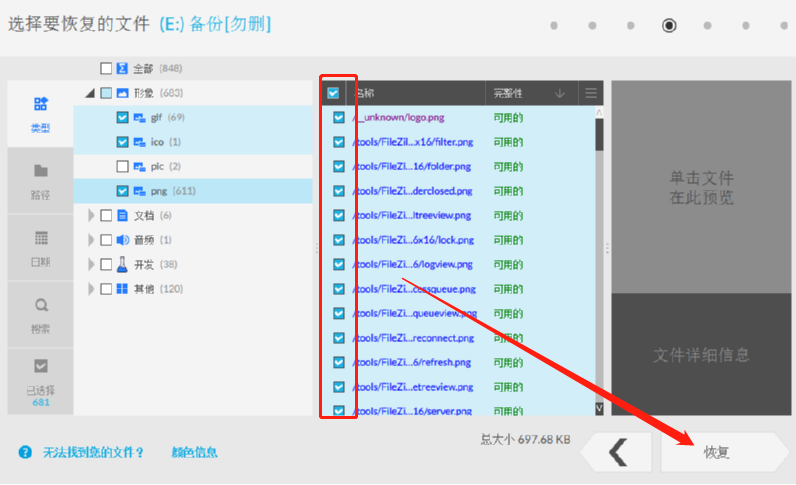The height and width of the screenshot is (485, 796).
Task: Check the pic (2) checkbox
Action: click(122, 166)
